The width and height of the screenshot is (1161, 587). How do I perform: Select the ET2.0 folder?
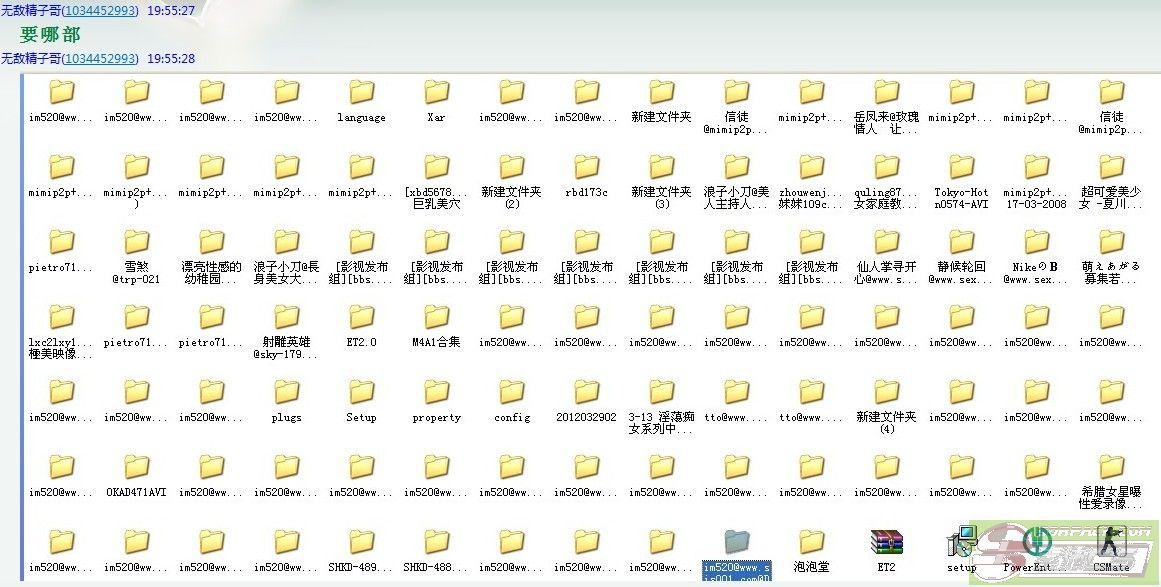click(361, 318)
